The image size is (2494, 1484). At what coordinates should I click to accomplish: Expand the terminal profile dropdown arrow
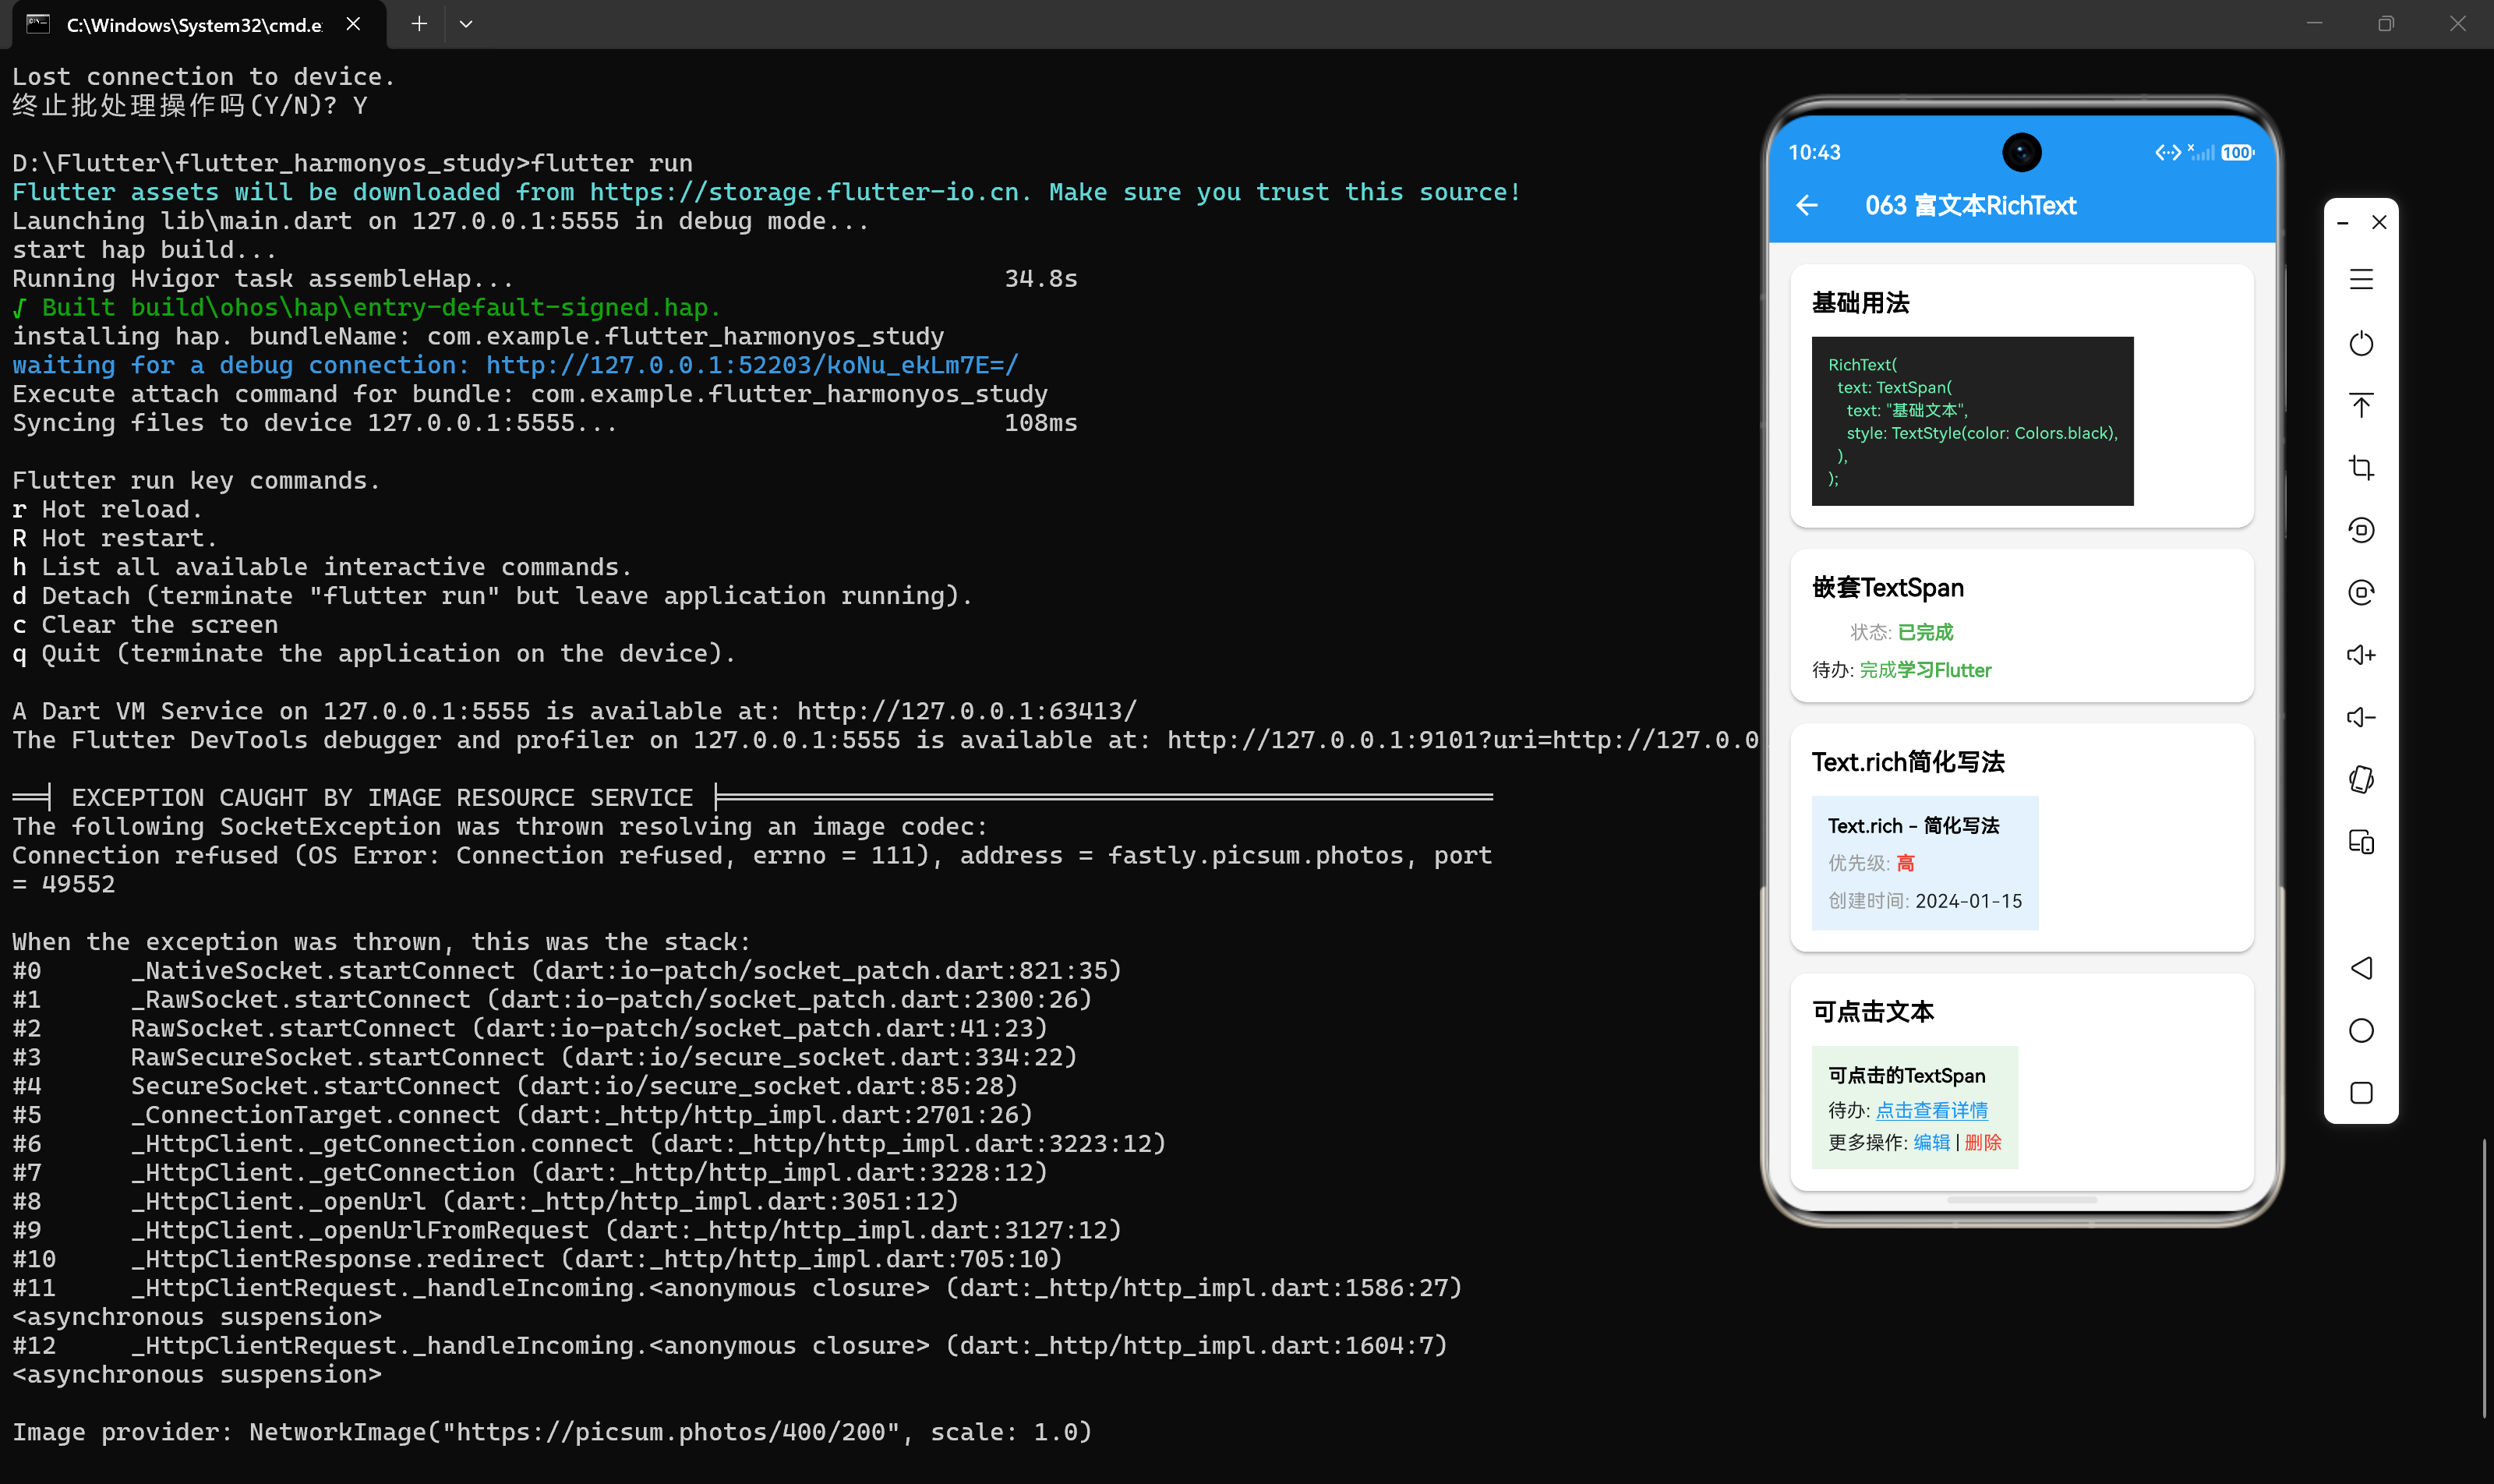click(x=466, y=24)
